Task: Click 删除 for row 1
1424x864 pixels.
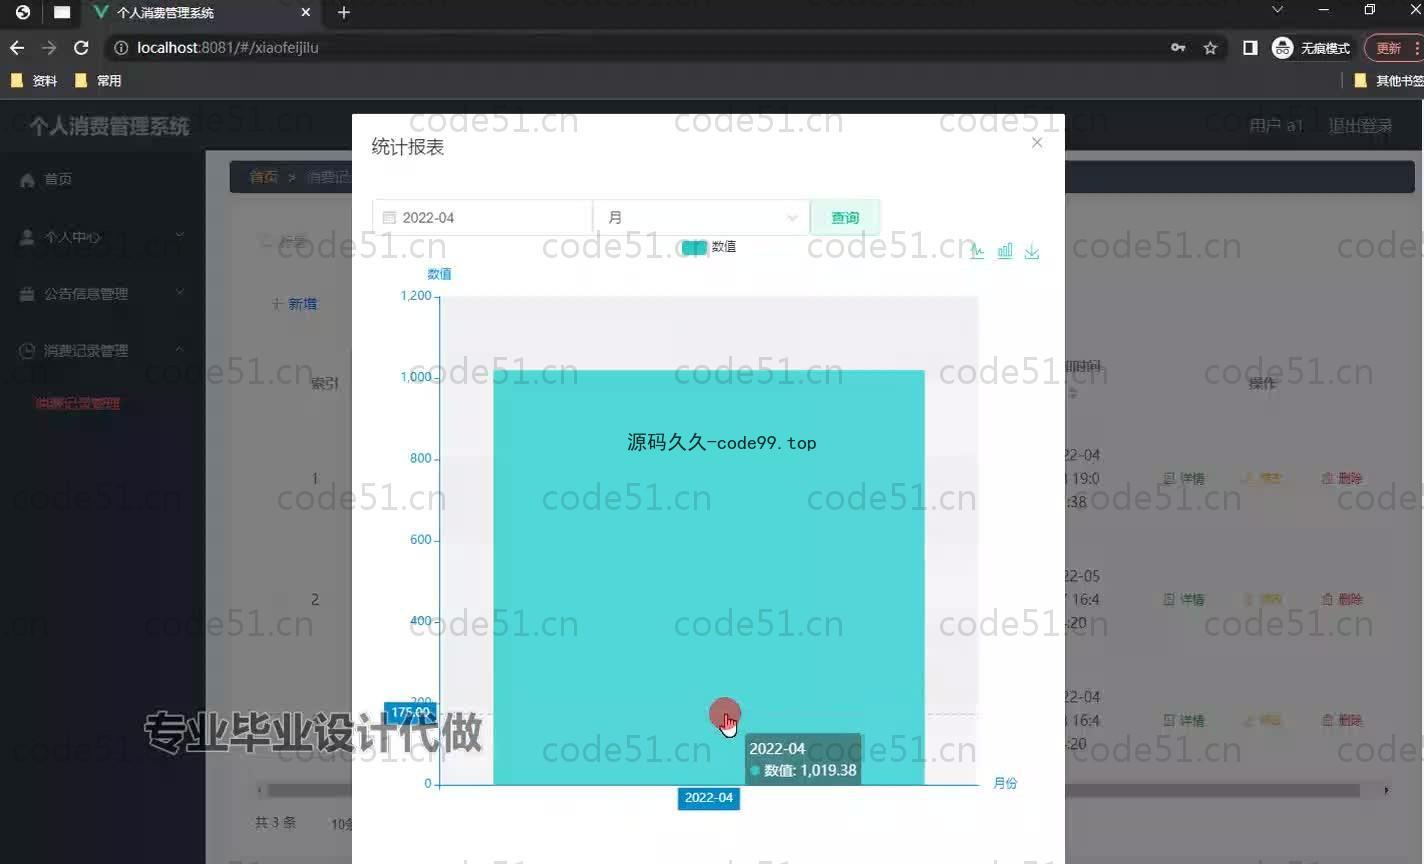Action: click(1342, 478)
